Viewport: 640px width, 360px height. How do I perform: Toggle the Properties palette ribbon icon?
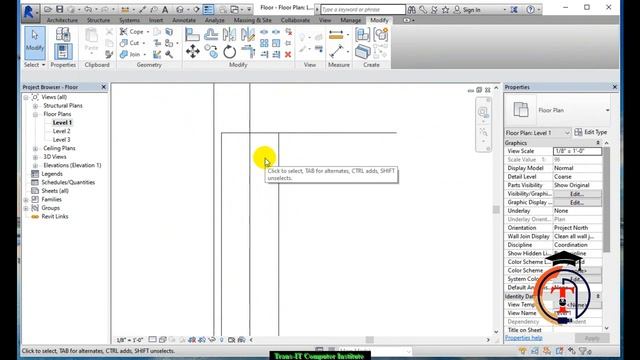tap(63, 51)
